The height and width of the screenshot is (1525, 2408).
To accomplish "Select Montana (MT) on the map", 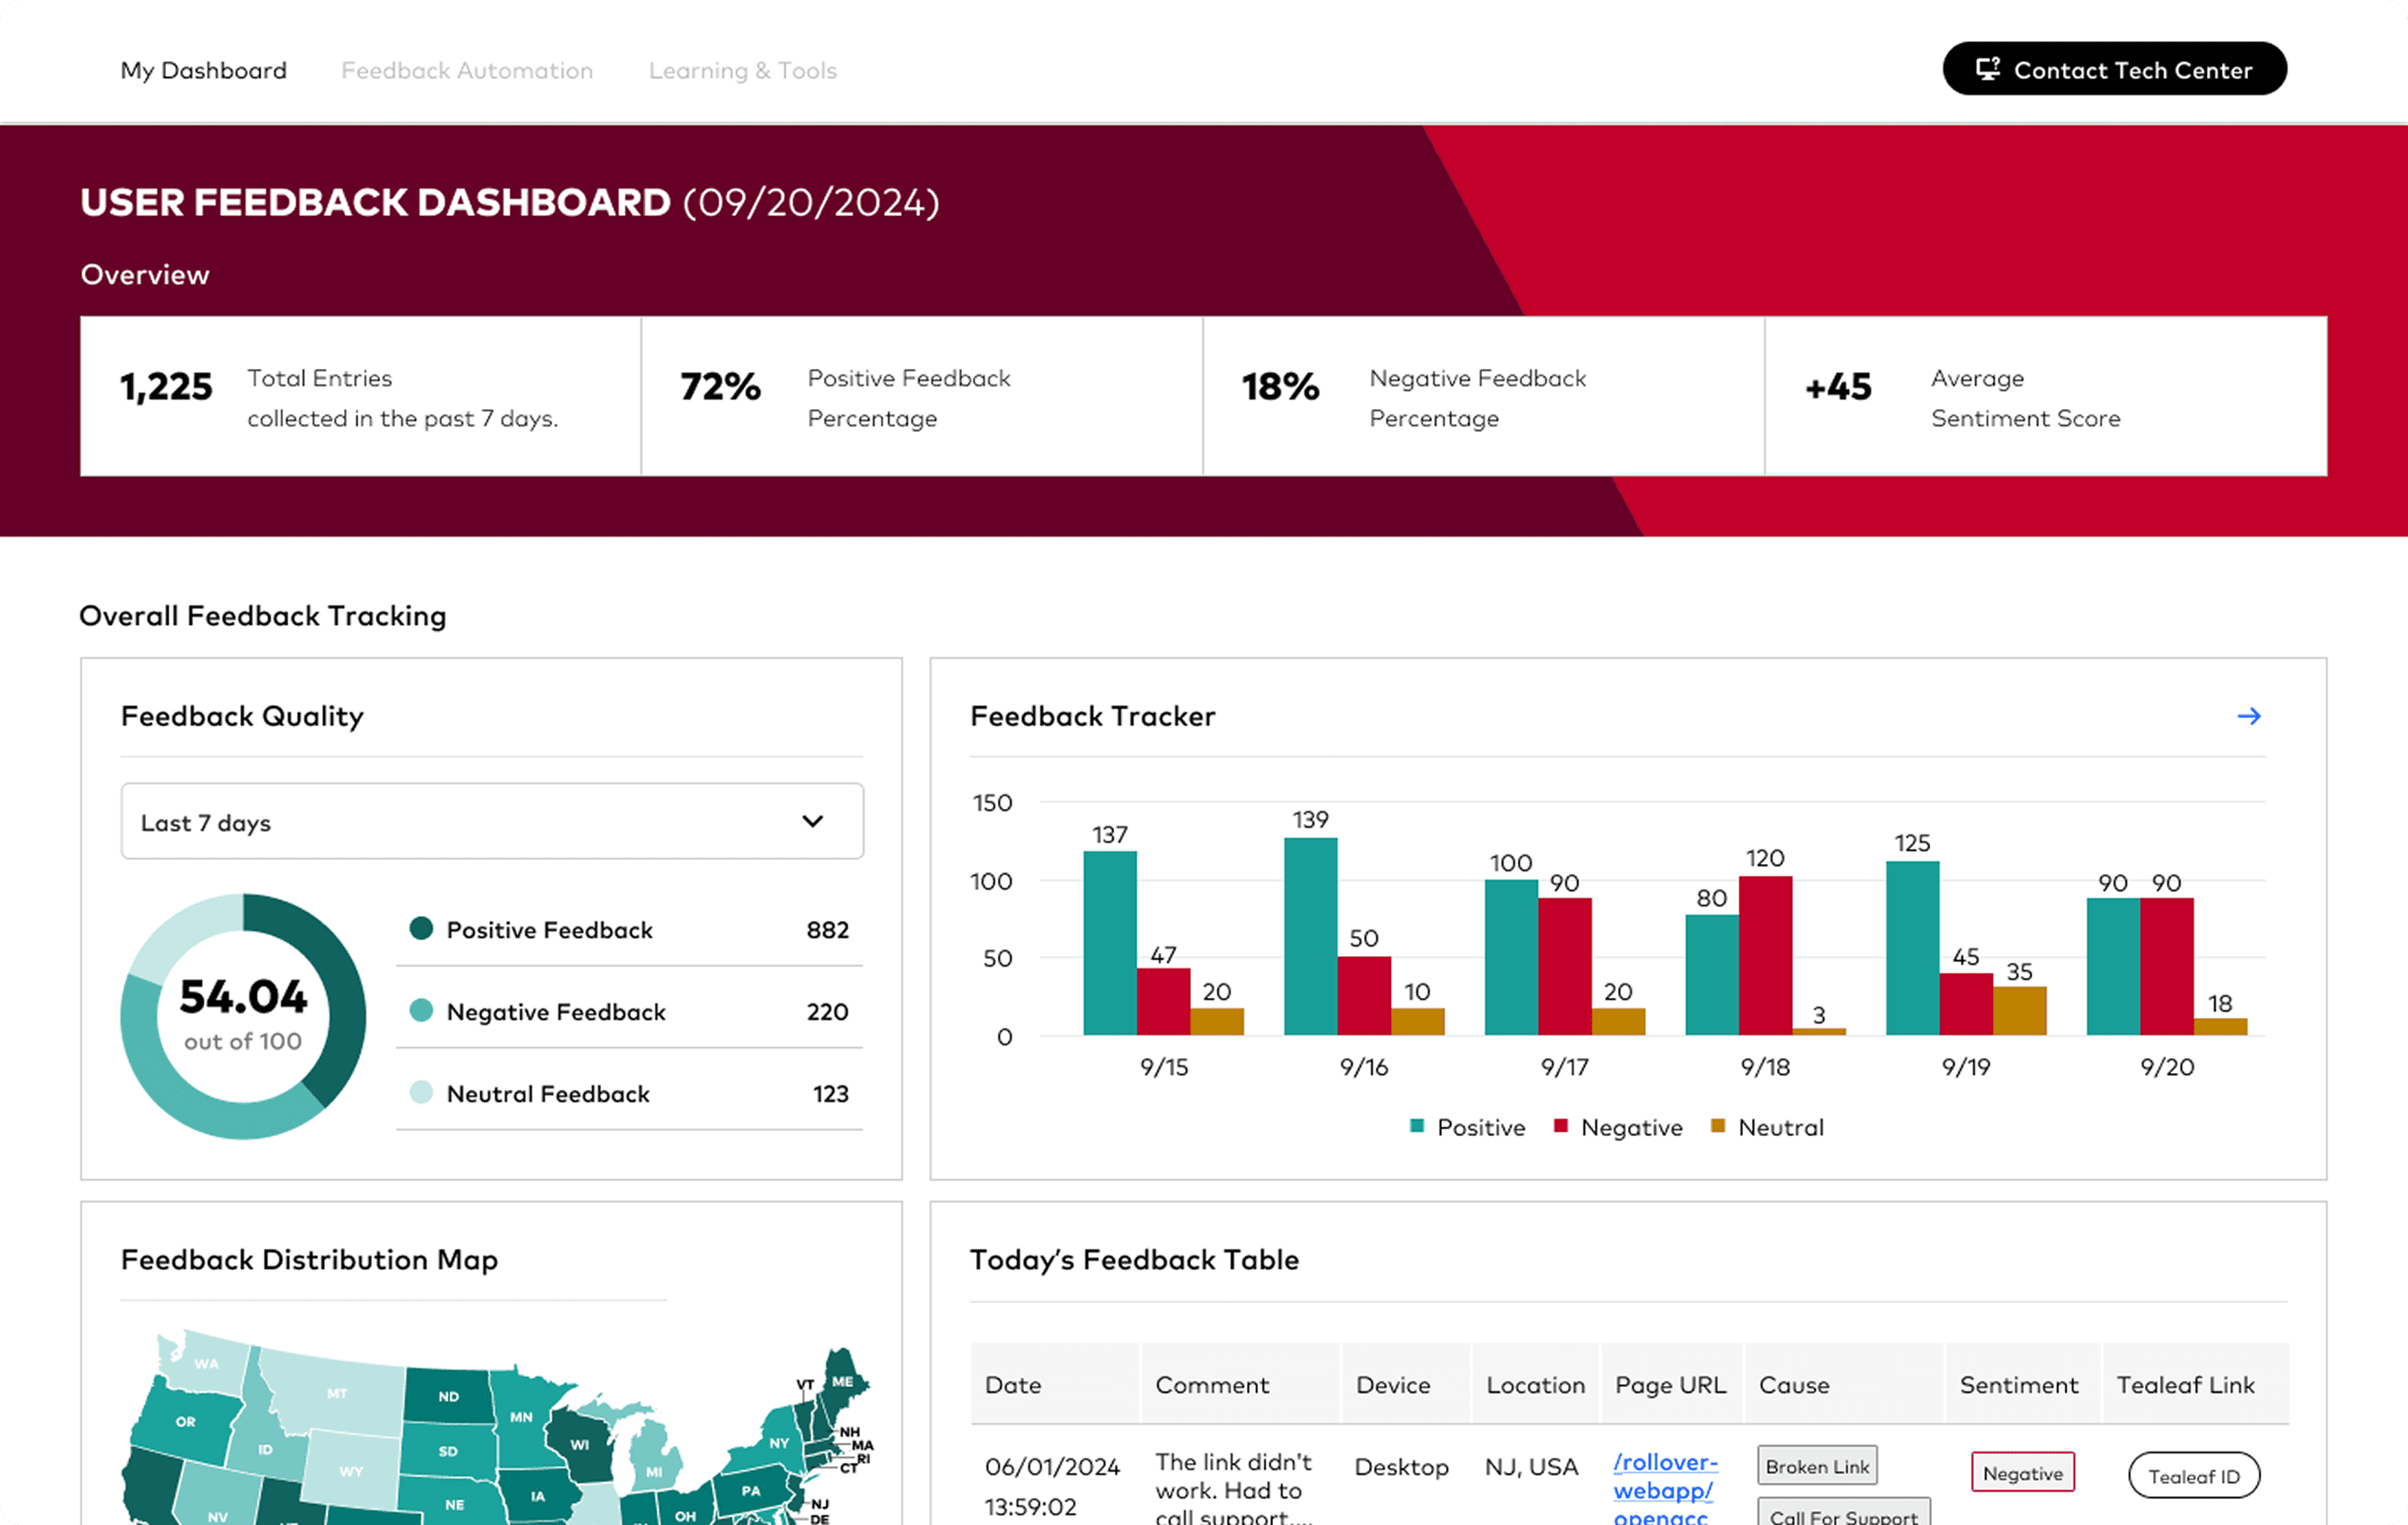I will (x=337, y=1392).
